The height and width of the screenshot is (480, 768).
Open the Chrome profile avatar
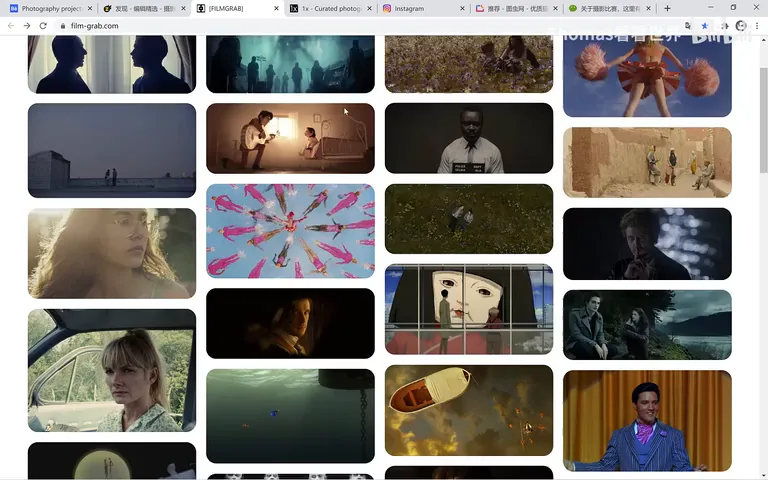(741, 25)
